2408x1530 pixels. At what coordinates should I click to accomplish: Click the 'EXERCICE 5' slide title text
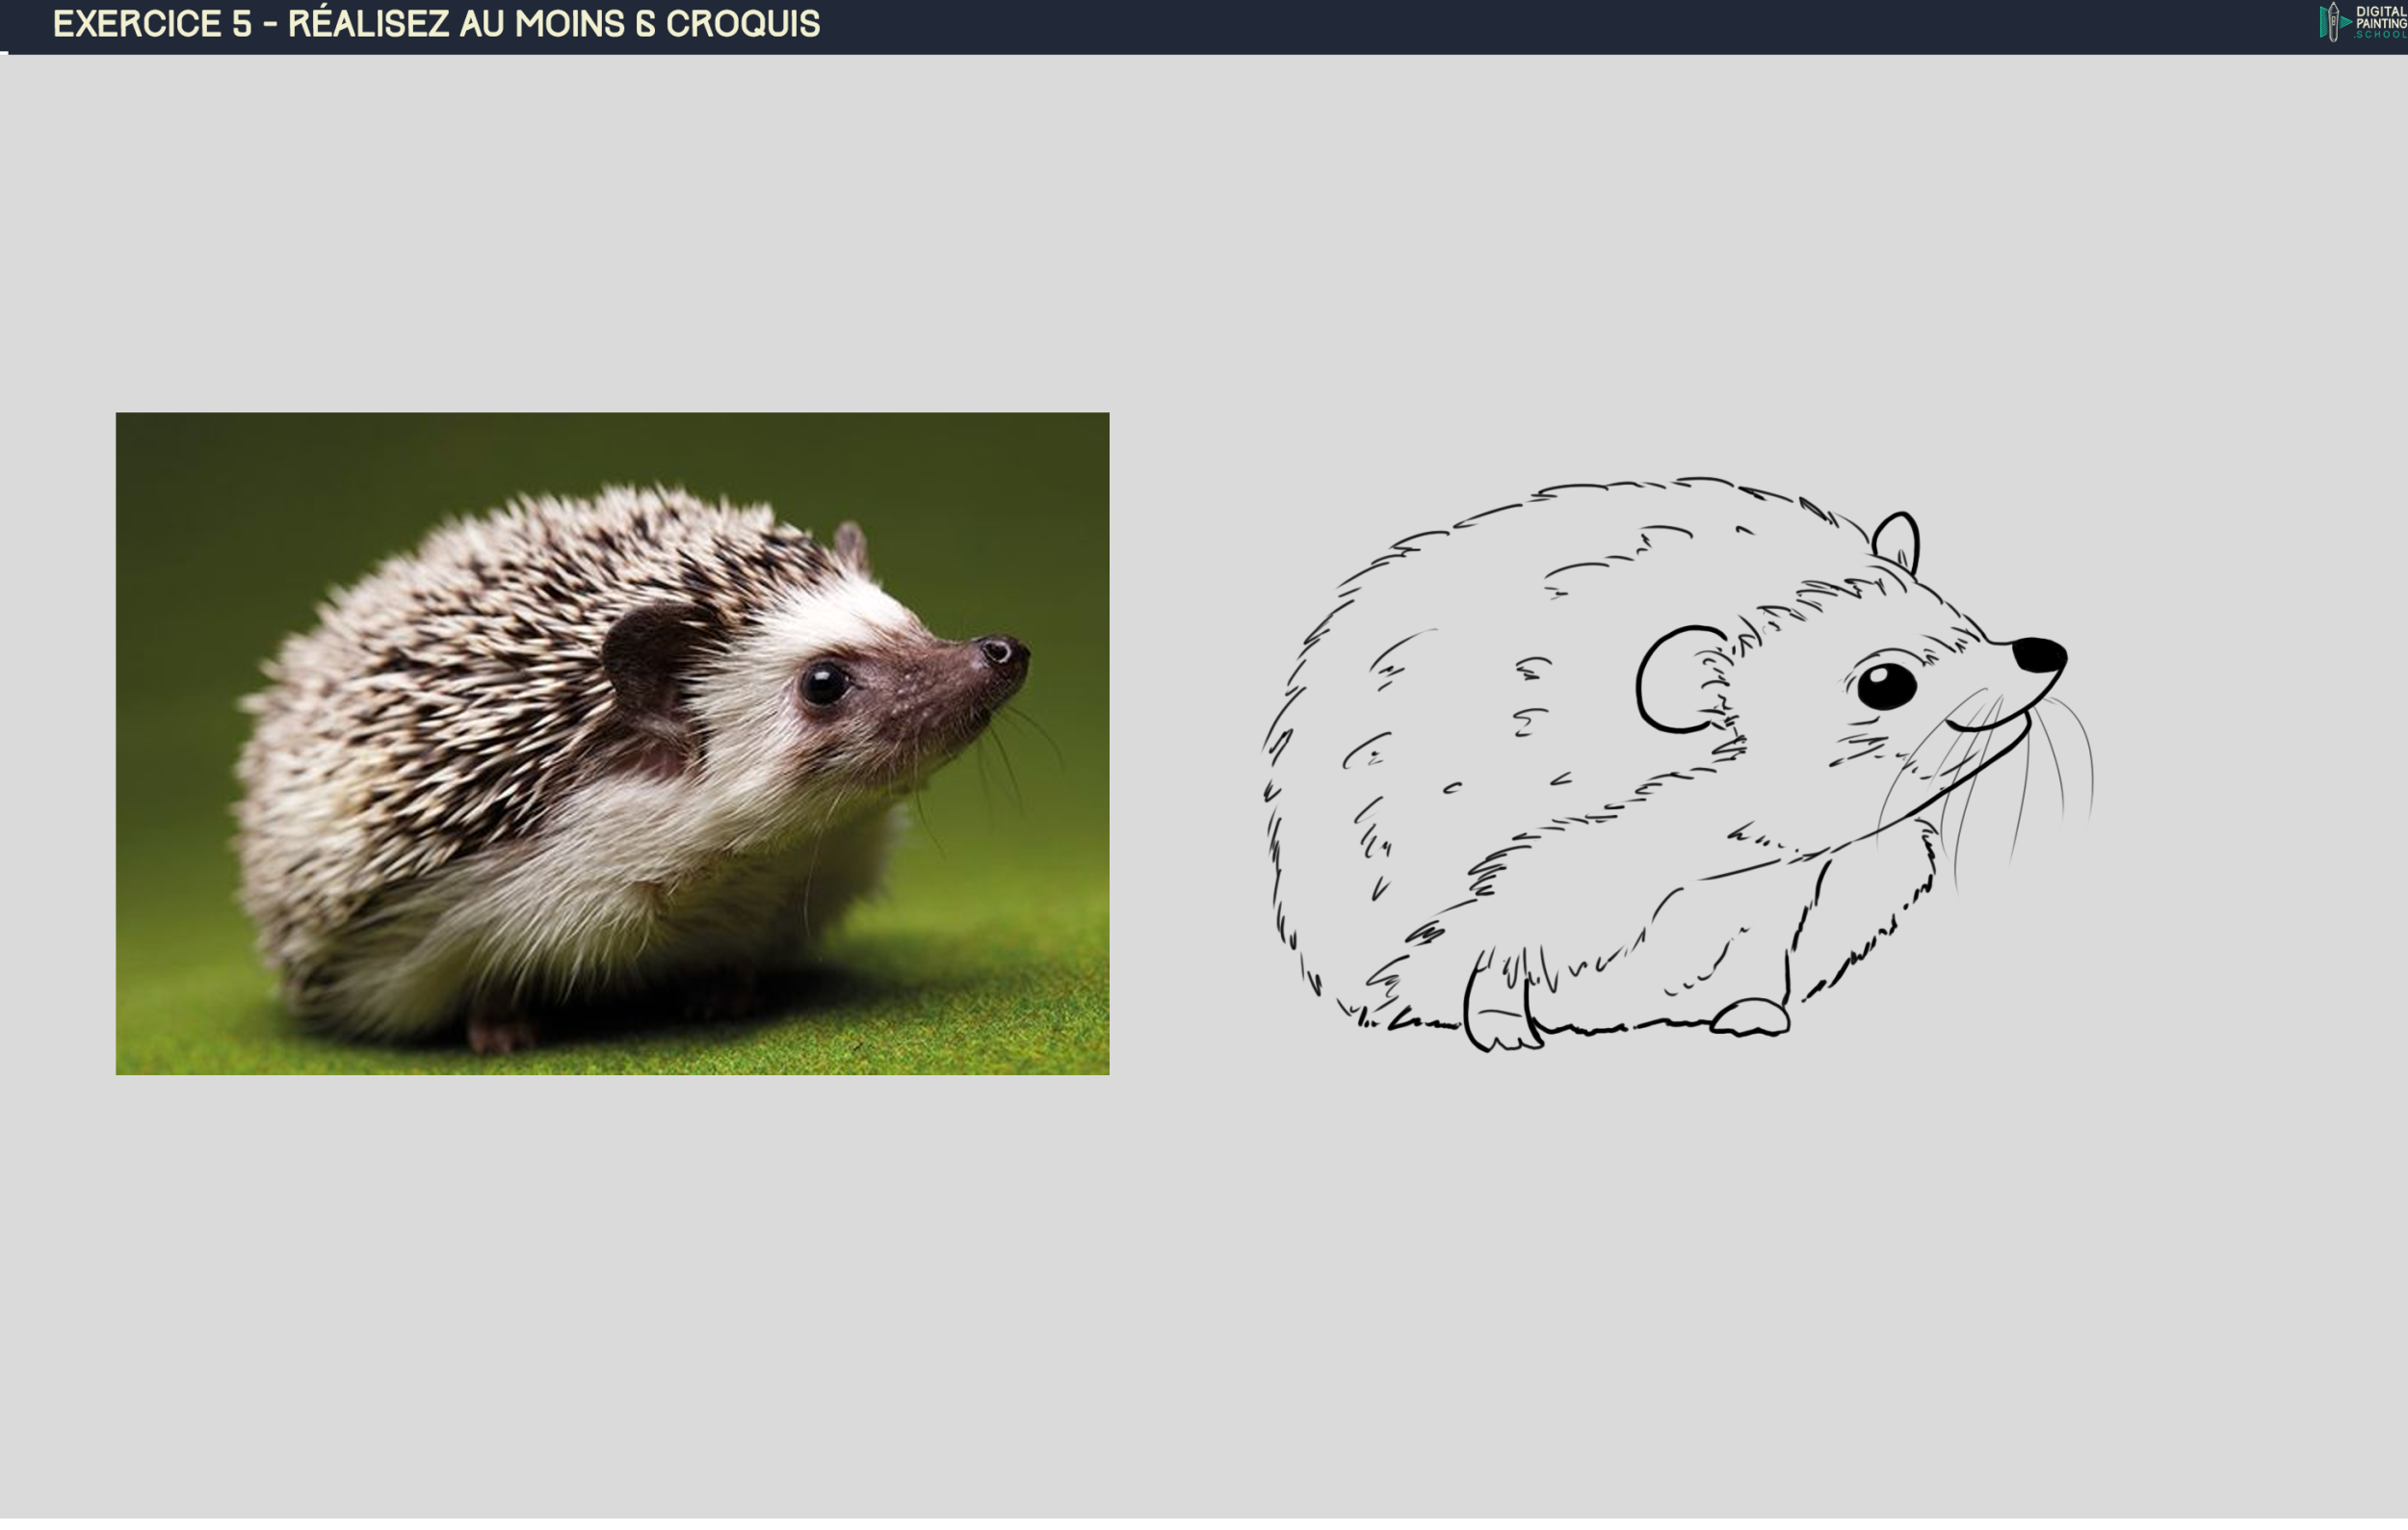152,24
